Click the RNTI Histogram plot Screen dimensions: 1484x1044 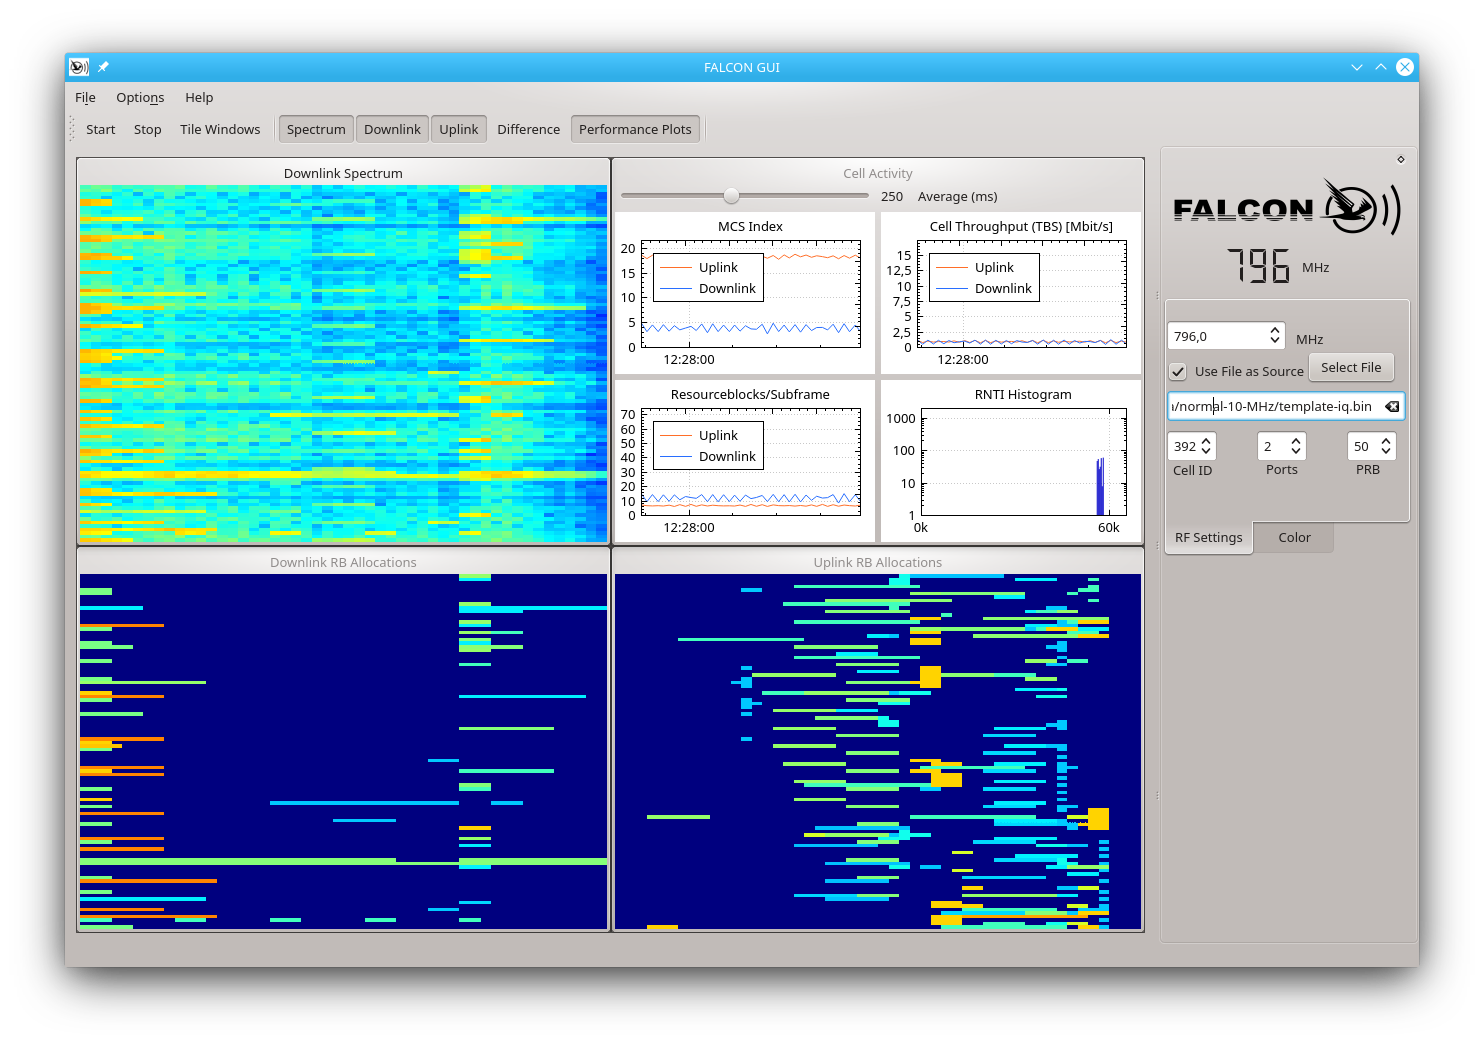point(1011,461)
